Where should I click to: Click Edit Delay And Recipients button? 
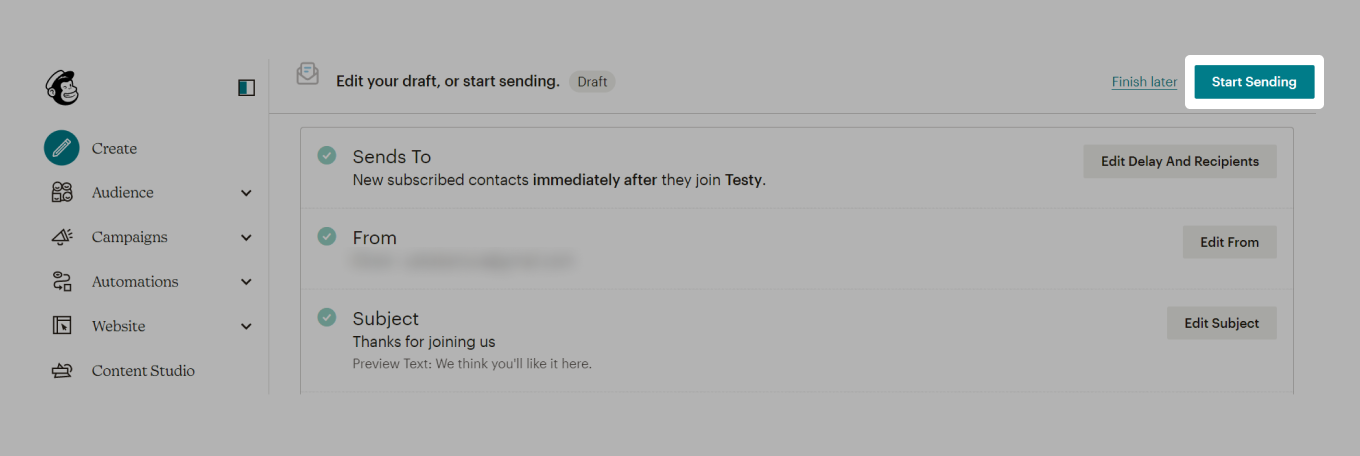(1179, 161)
